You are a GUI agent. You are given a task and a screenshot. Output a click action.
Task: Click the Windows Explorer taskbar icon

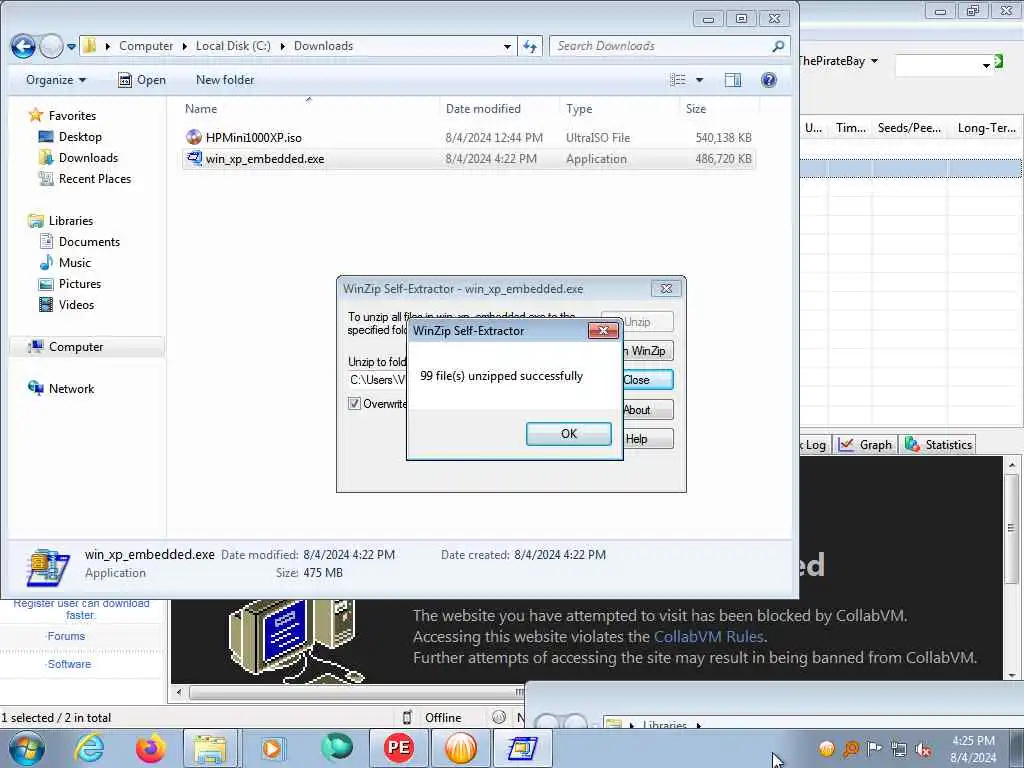[209, 748]
